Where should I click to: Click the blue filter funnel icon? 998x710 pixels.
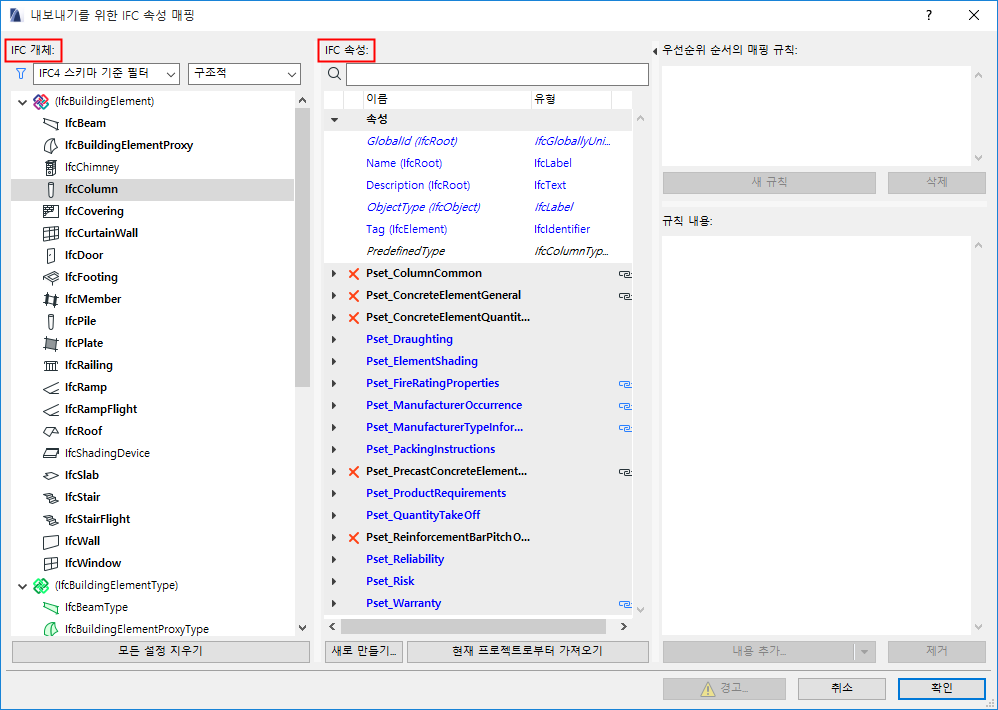tap(21, 74)
